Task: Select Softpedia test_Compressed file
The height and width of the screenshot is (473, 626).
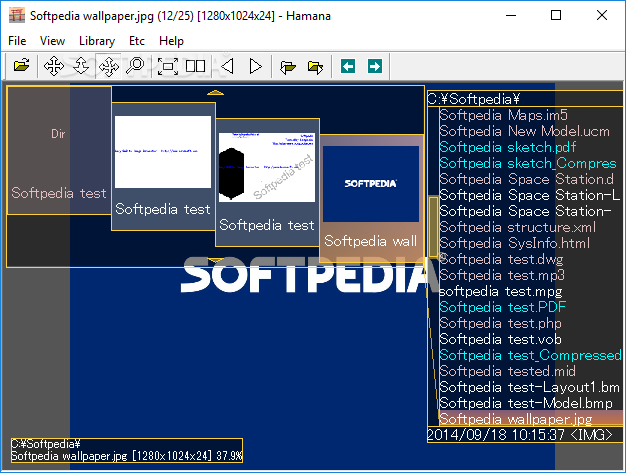Action: pyautogui.click(x=530, y=355)
